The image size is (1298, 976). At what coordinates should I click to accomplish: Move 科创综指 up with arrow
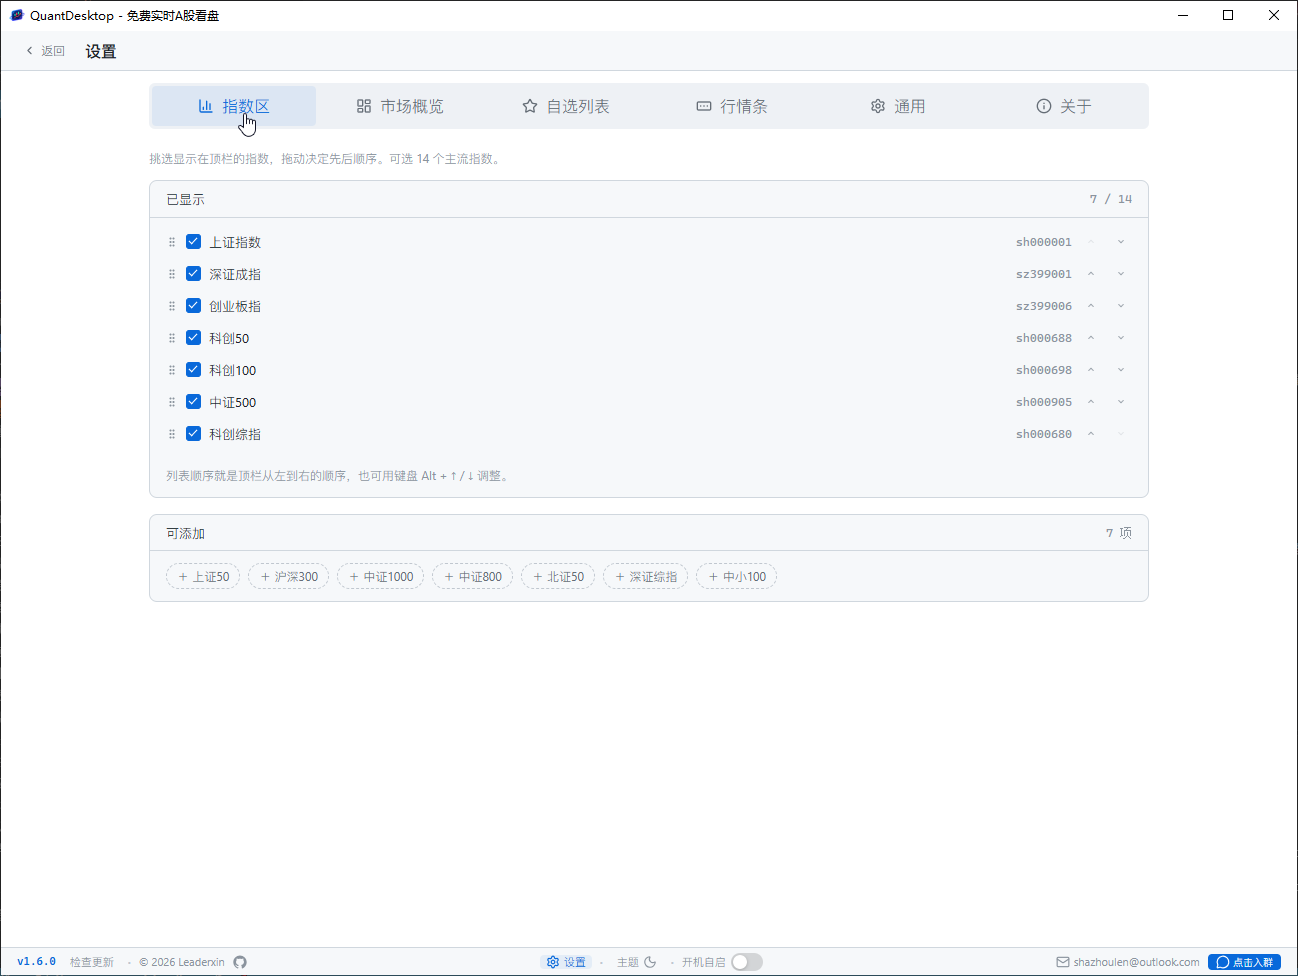(x=1091, y=434)
